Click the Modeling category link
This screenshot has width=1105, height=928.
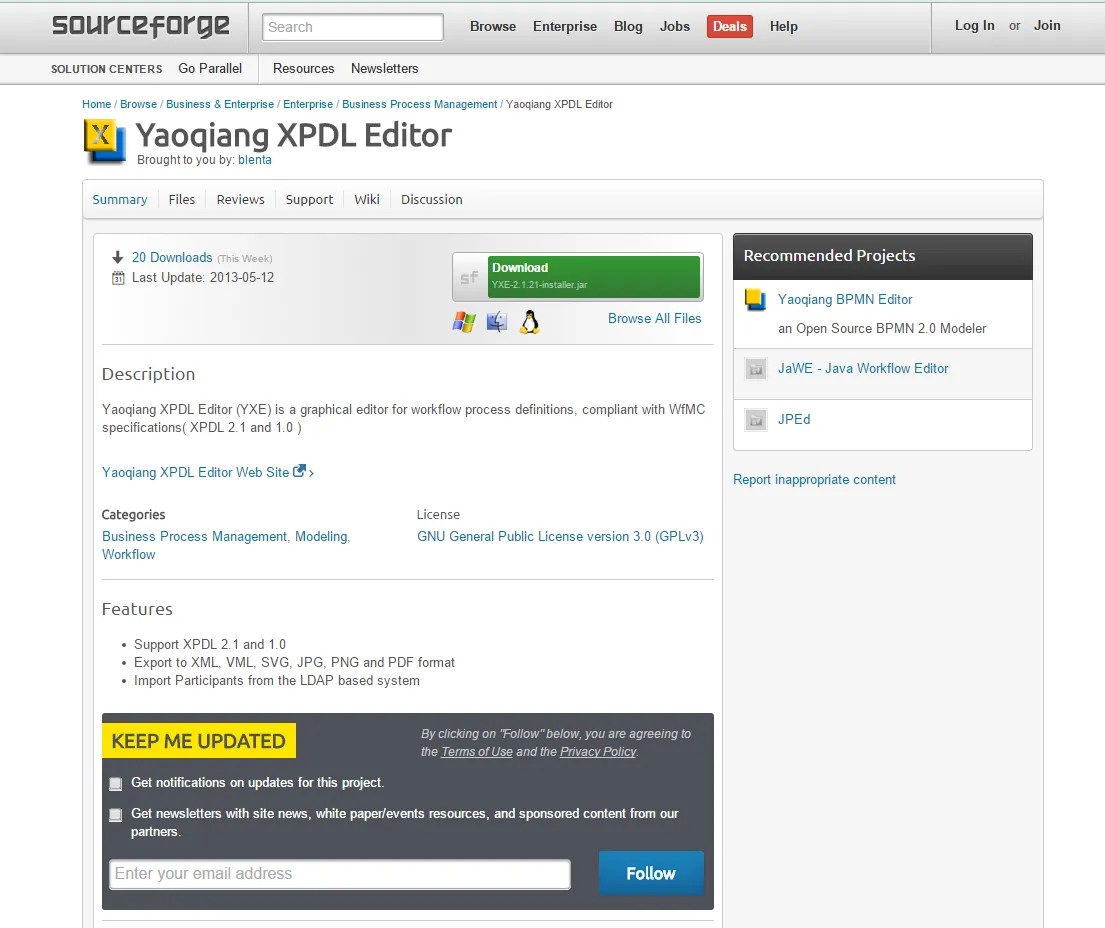tap(321, 536)
